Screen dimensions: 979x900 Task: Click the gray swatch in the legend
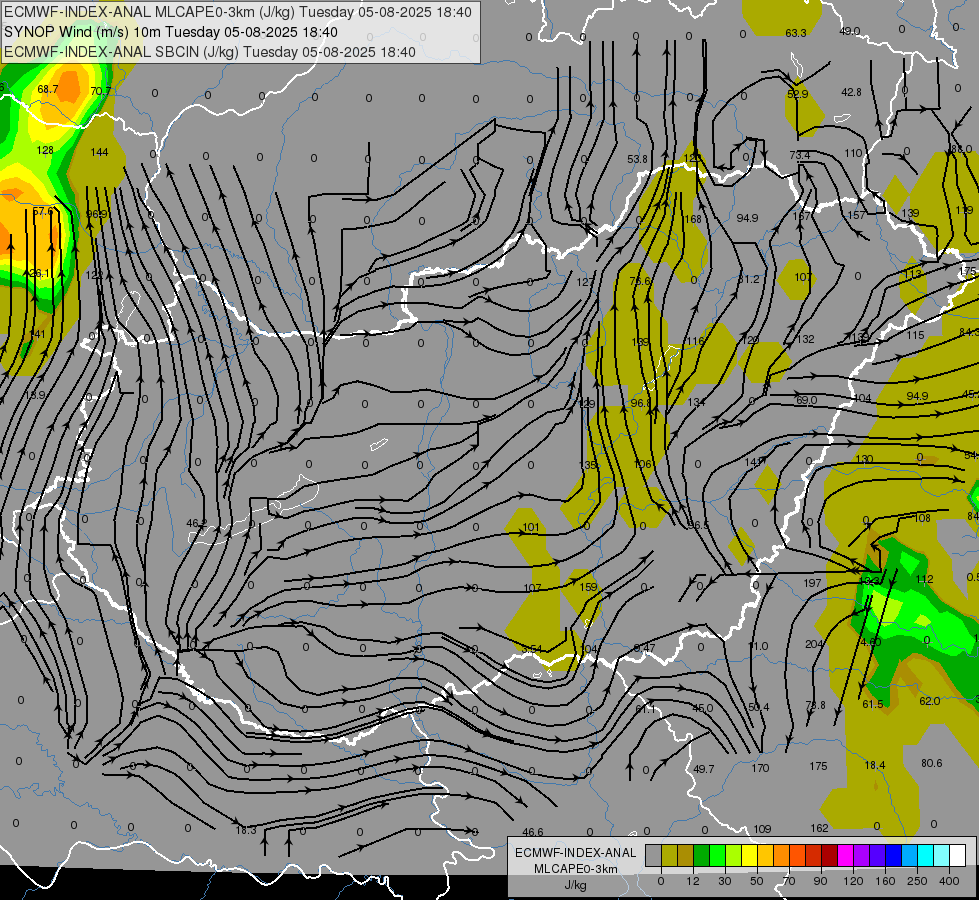tap(654, 855)
